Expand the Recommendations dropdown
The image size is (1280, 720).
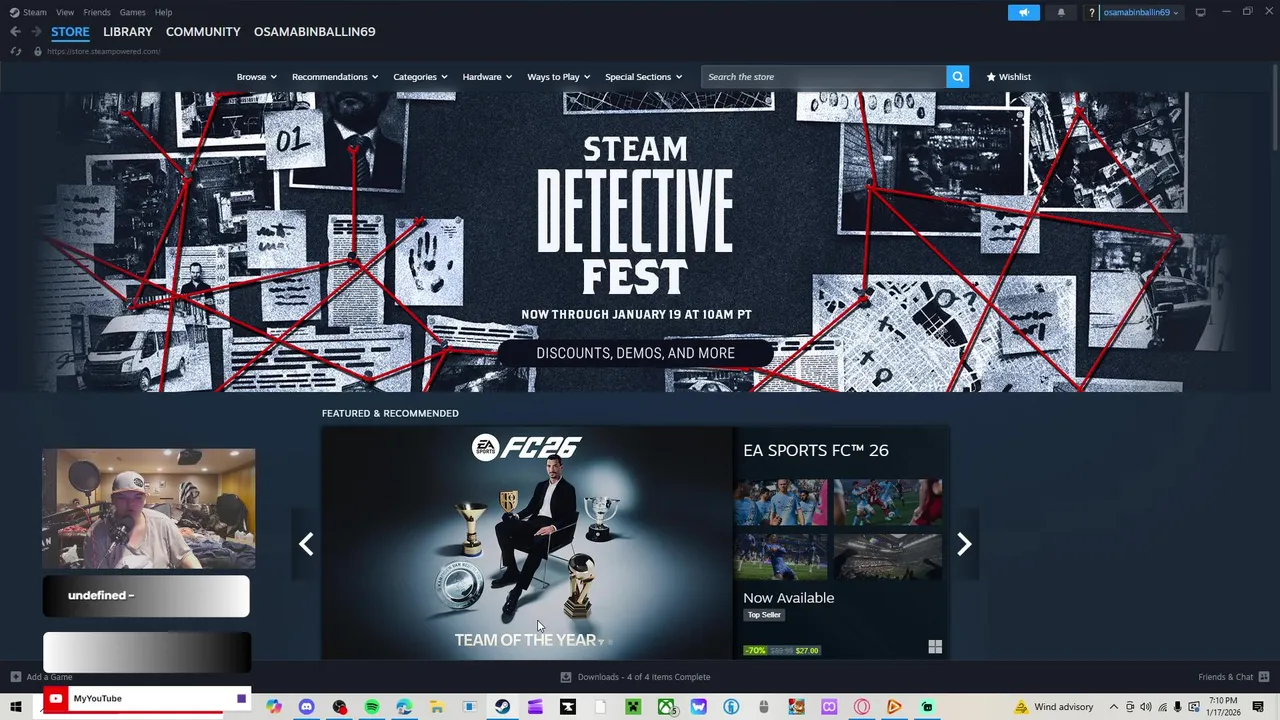point(335,77)
